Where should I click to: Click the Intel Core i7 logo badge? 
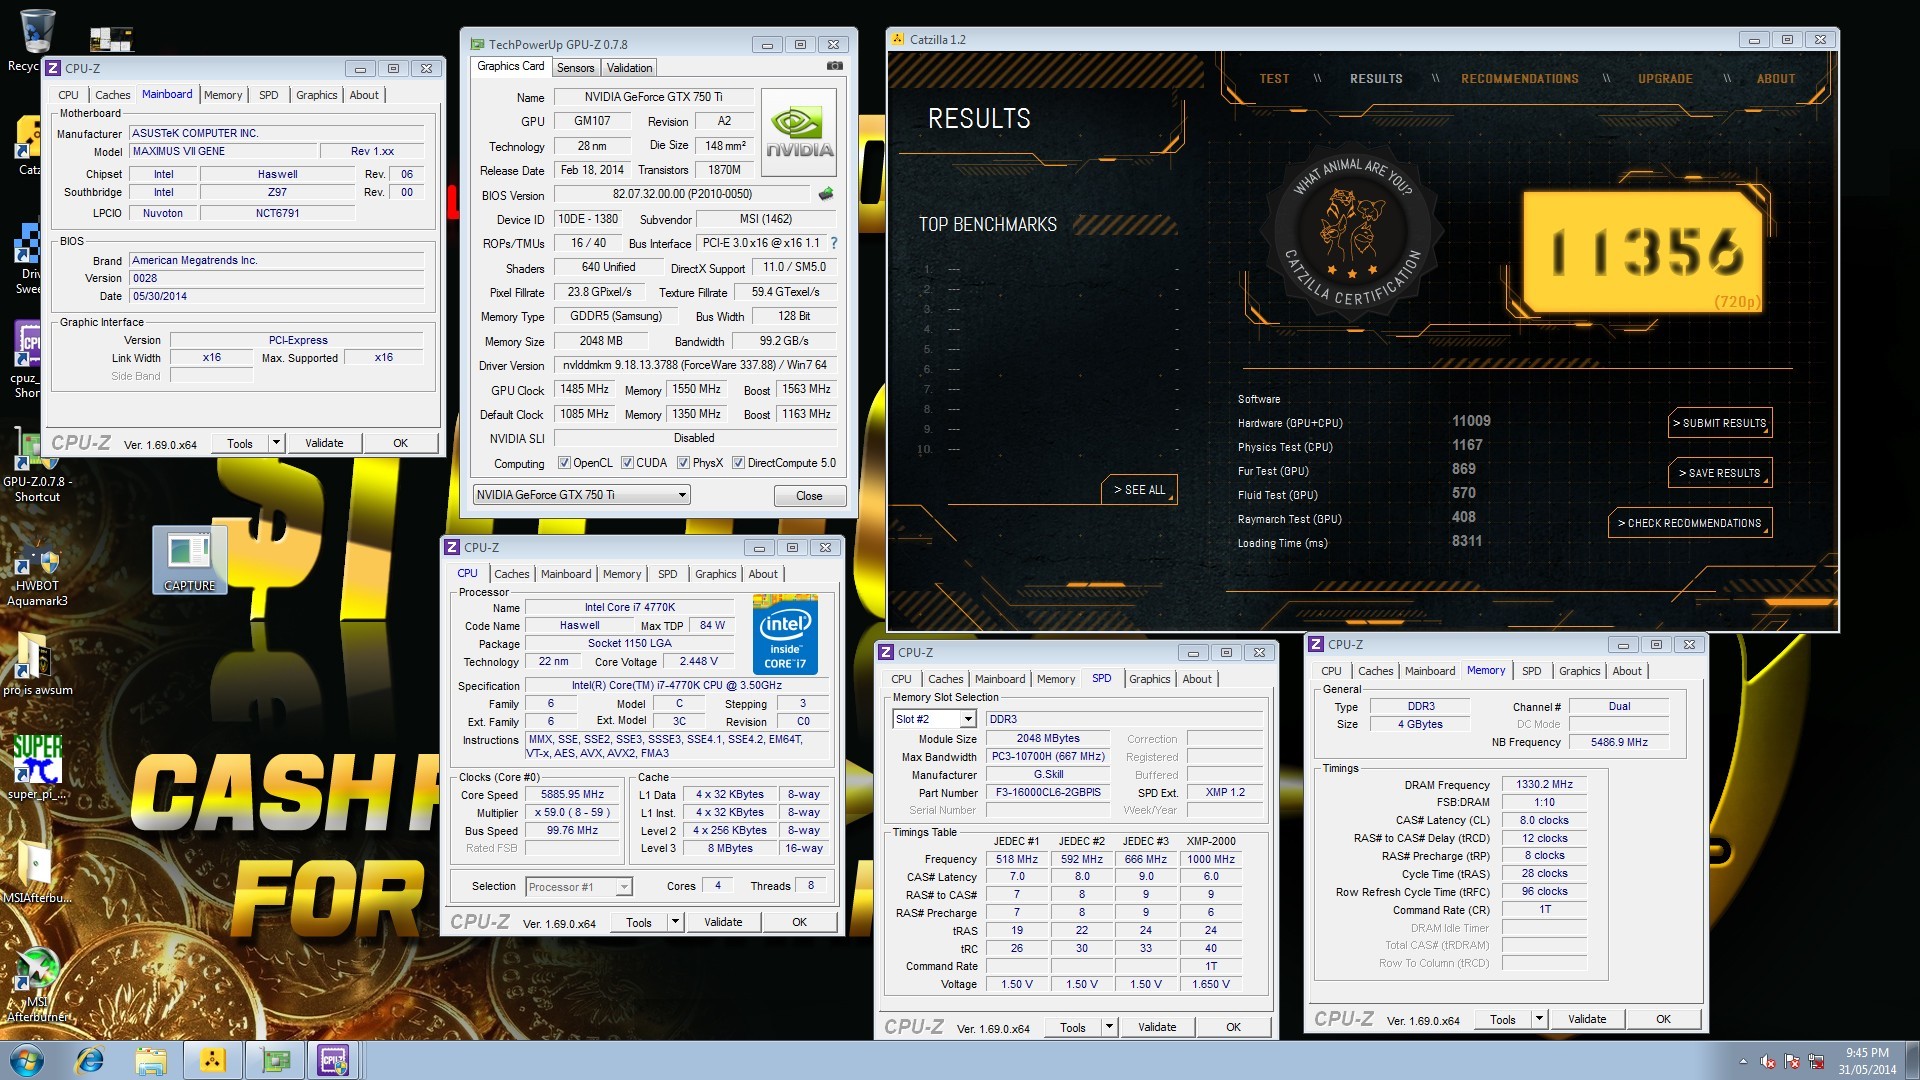tap(785, 634)
